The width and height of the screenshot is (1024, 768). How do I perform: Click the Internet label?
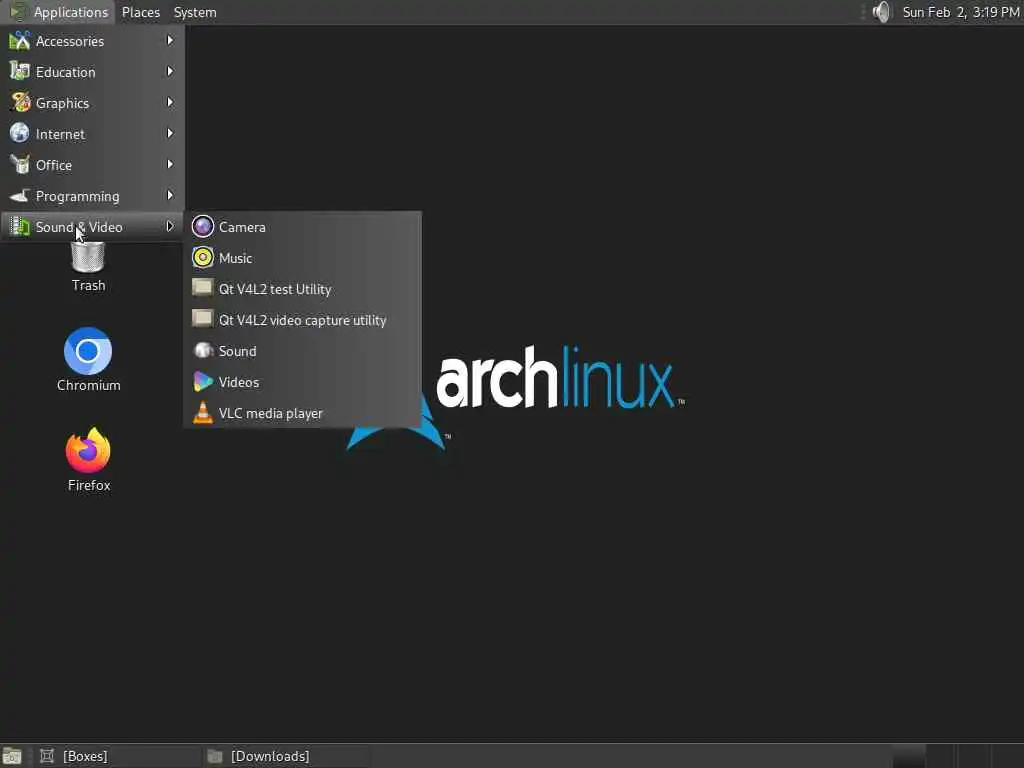click(60, 134)
